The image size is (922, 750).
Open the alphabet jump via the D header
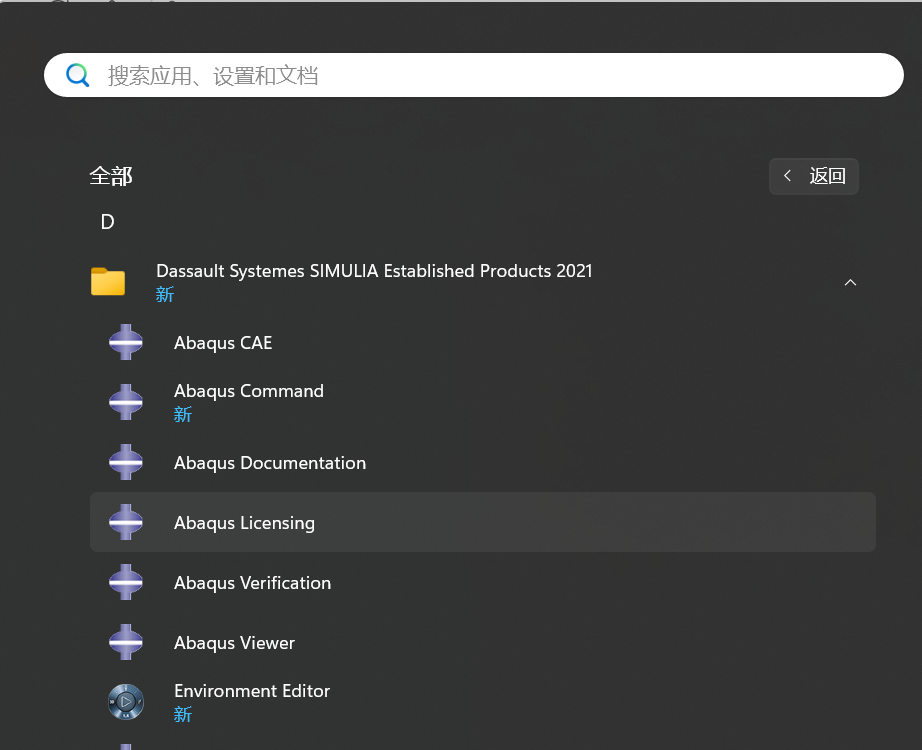[x=107, y=222]
